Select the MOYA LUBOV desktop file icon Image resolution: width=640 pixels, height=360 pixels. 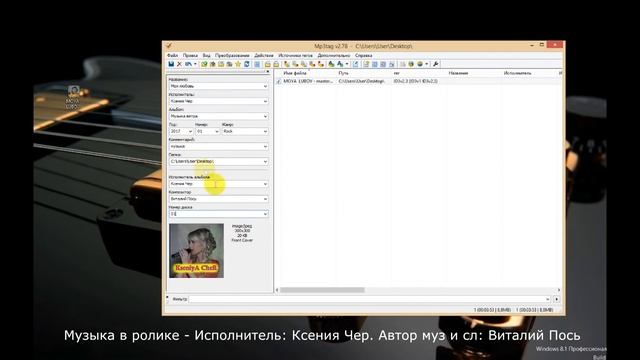[x=73, y=98]
